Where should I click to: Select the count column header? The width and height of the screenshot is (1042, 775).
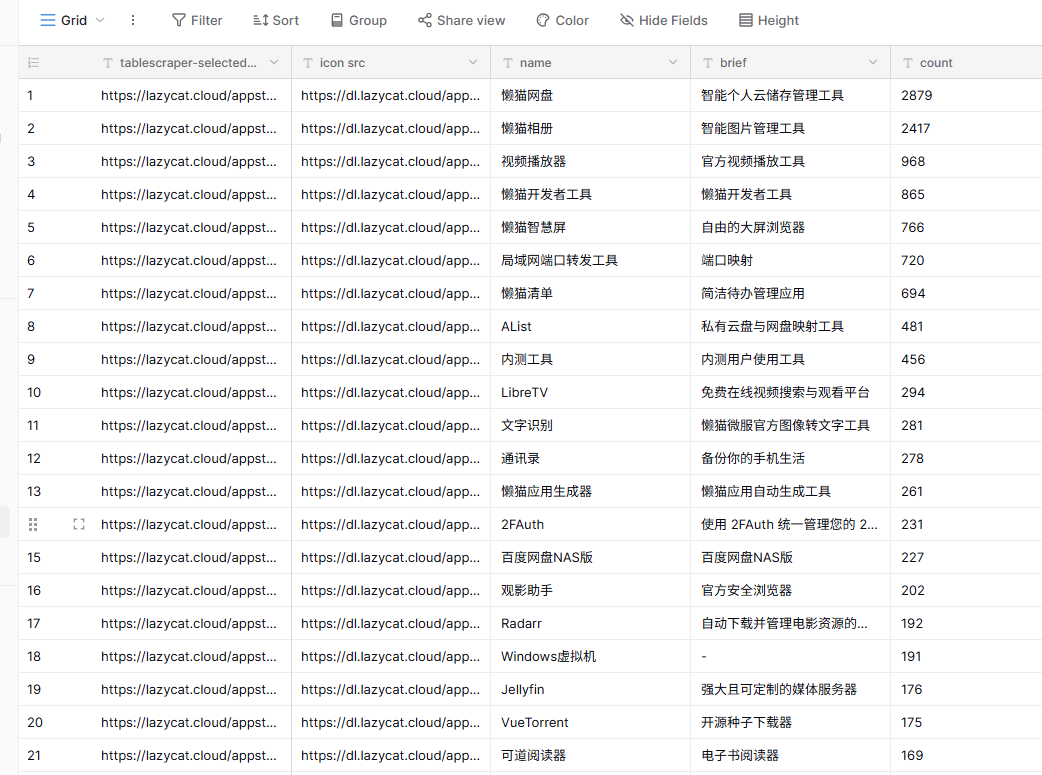tap(966, 62)
